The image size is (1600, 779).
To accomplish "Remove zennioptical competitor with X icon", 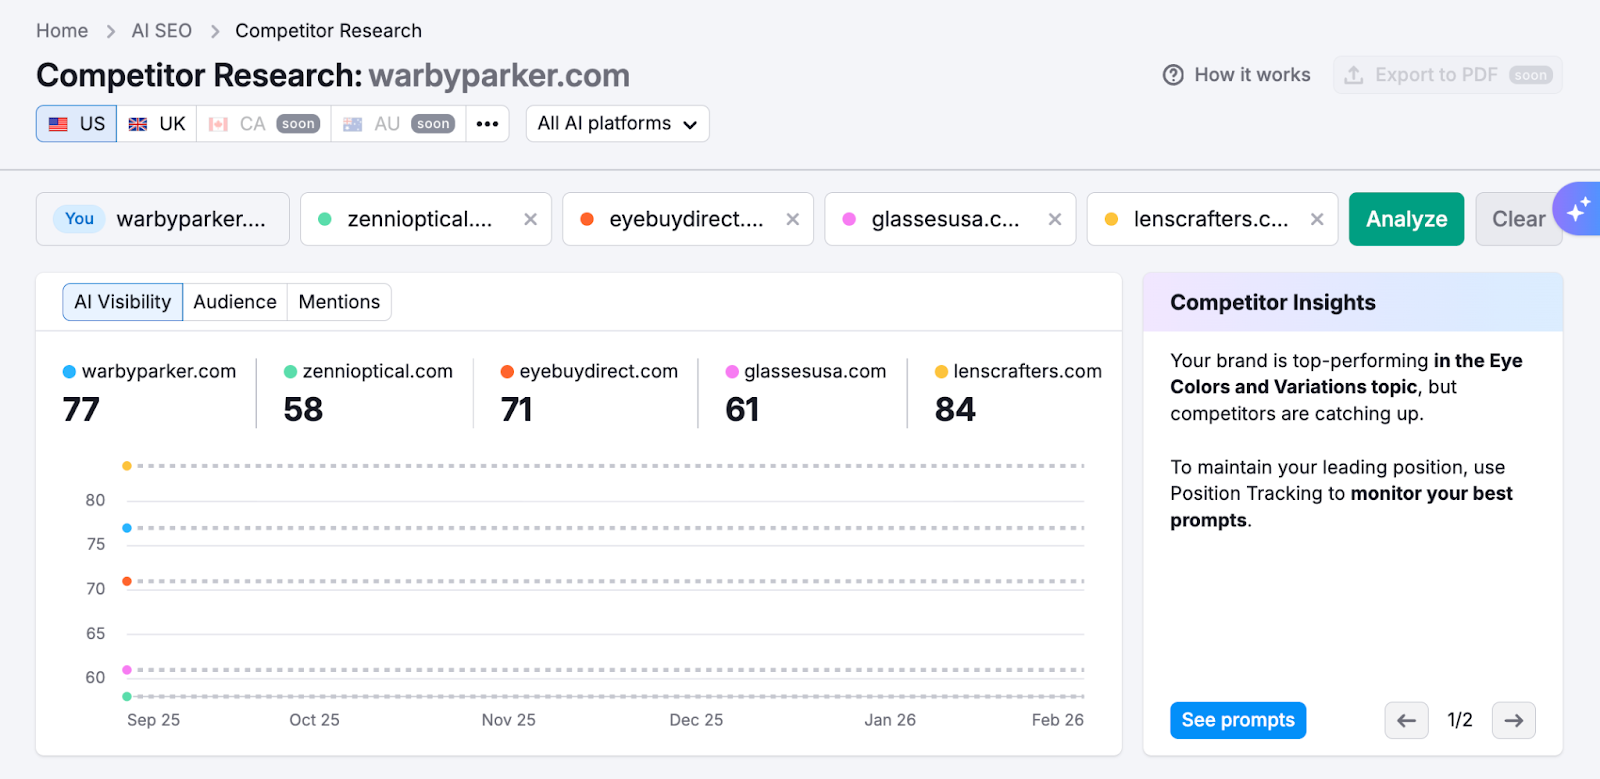I will (530, 219).
